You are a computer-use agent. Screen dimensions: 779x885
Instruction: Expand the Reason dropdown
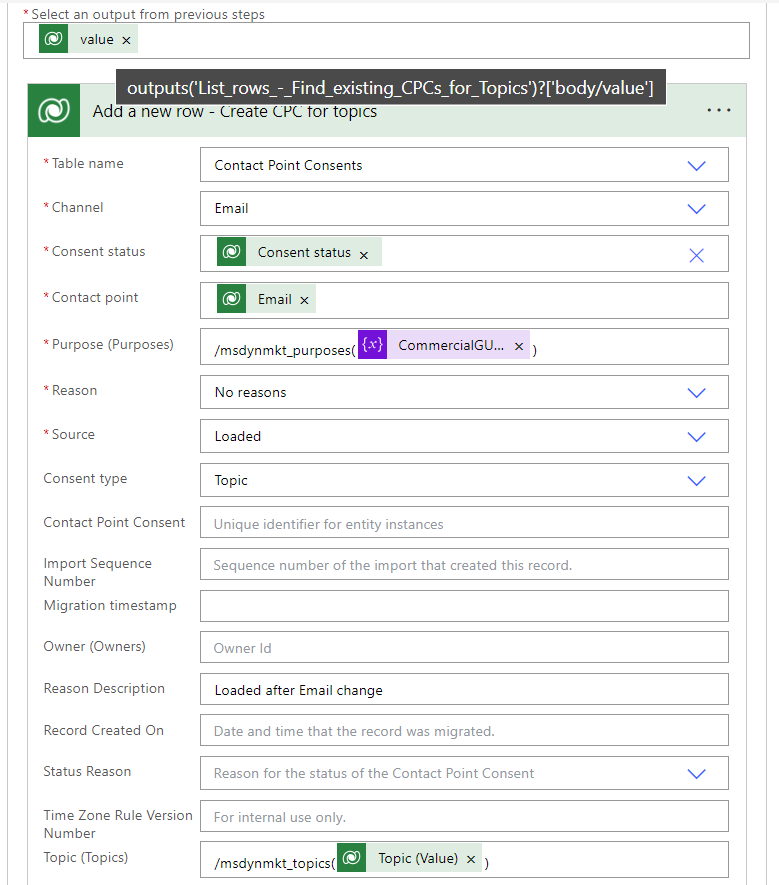click(x=696, y=392)
